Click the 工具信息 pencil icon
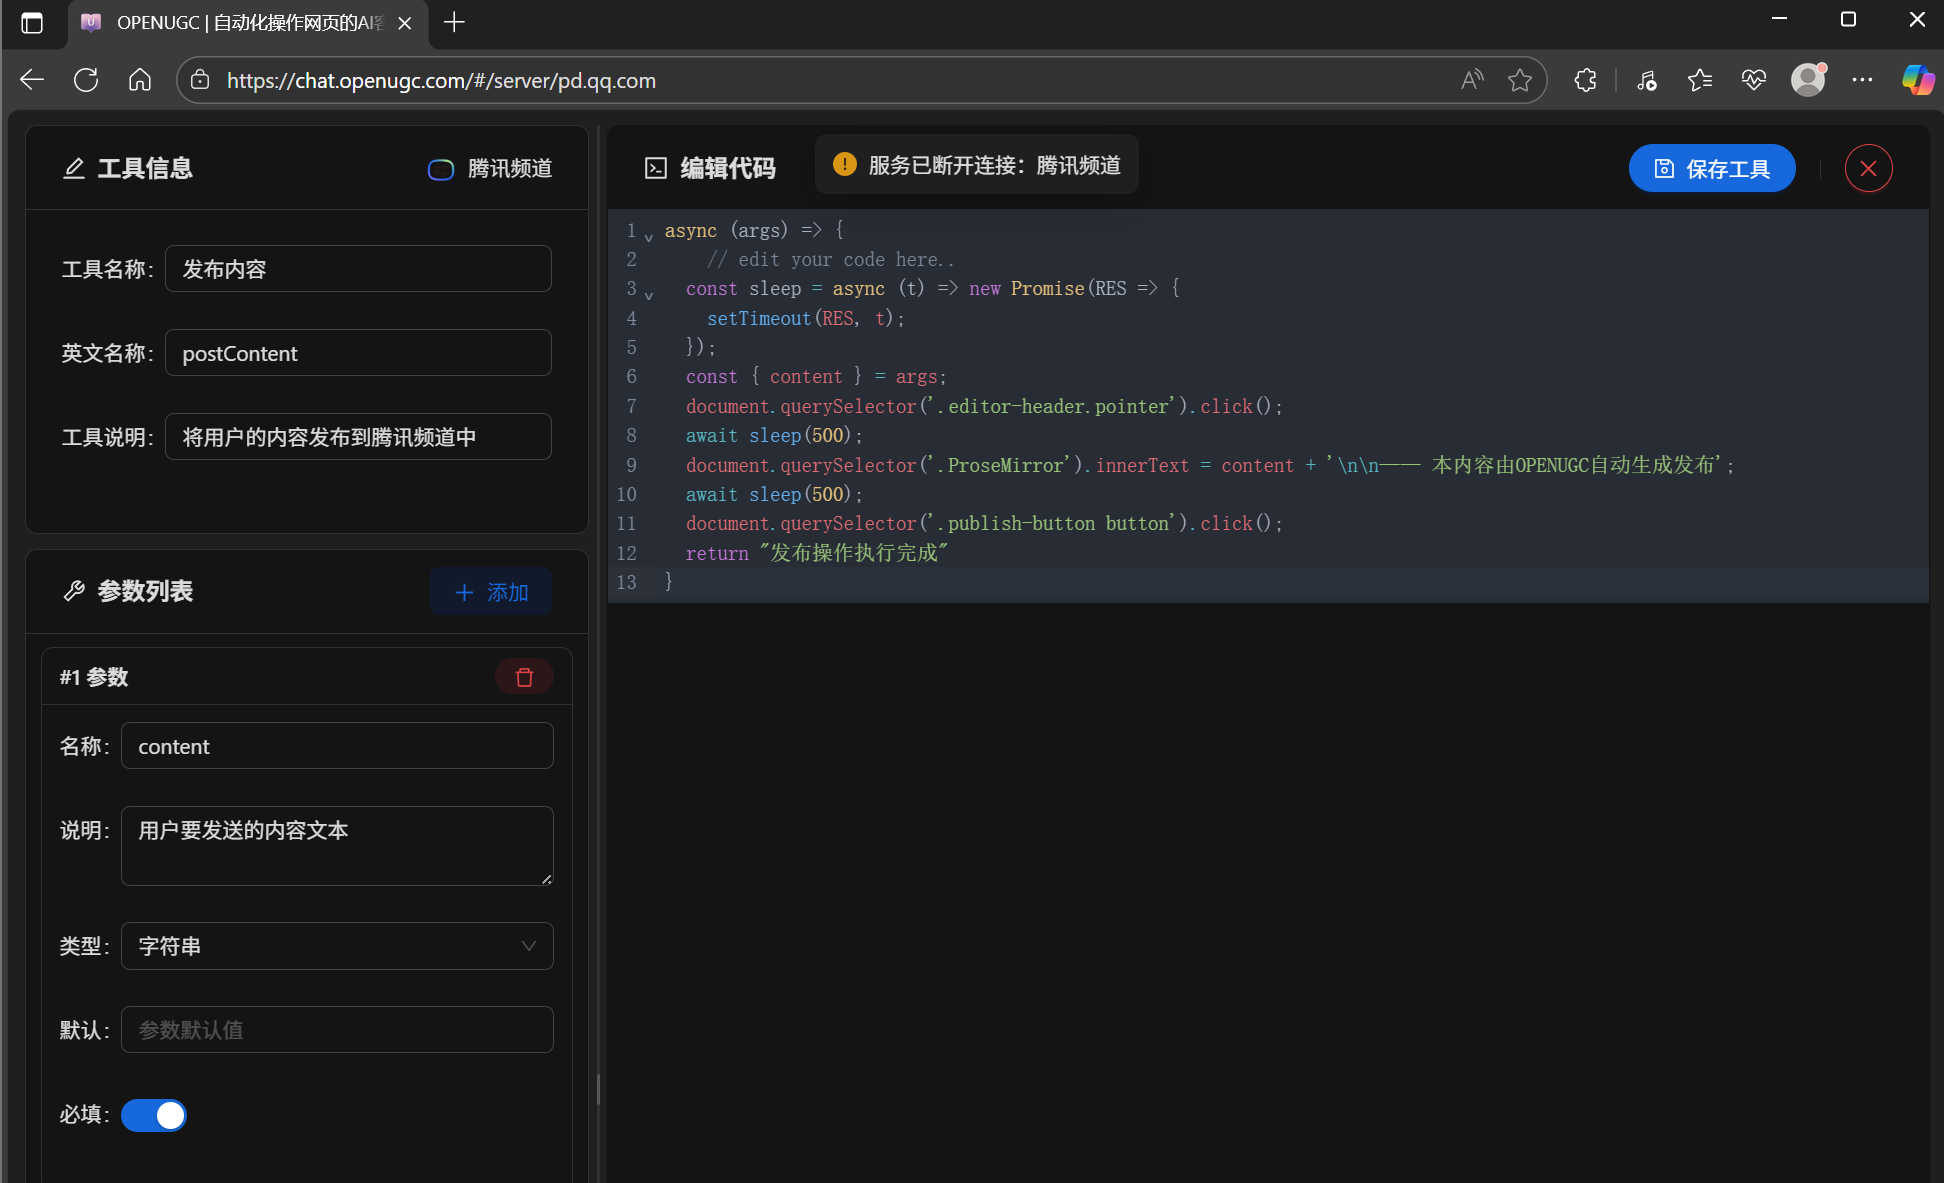Image resolution: width=1944 pixels, height=1183 pixels. (73, 168)
